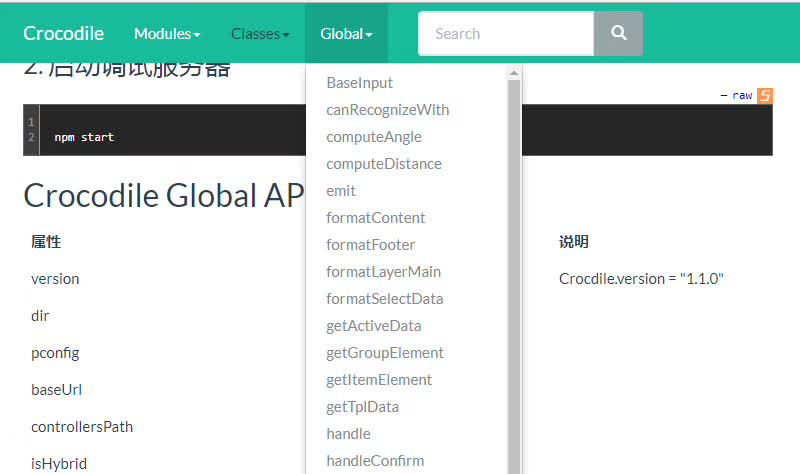Image resolution: width=800 pixels, height=474 pixels.
Task: Focus the Search input field
Action: [506, 33]
